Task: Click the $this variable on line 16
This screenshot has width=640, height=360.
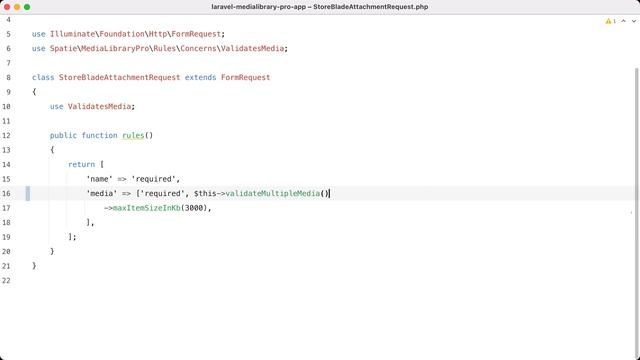Action: click(x=205, y=193)
